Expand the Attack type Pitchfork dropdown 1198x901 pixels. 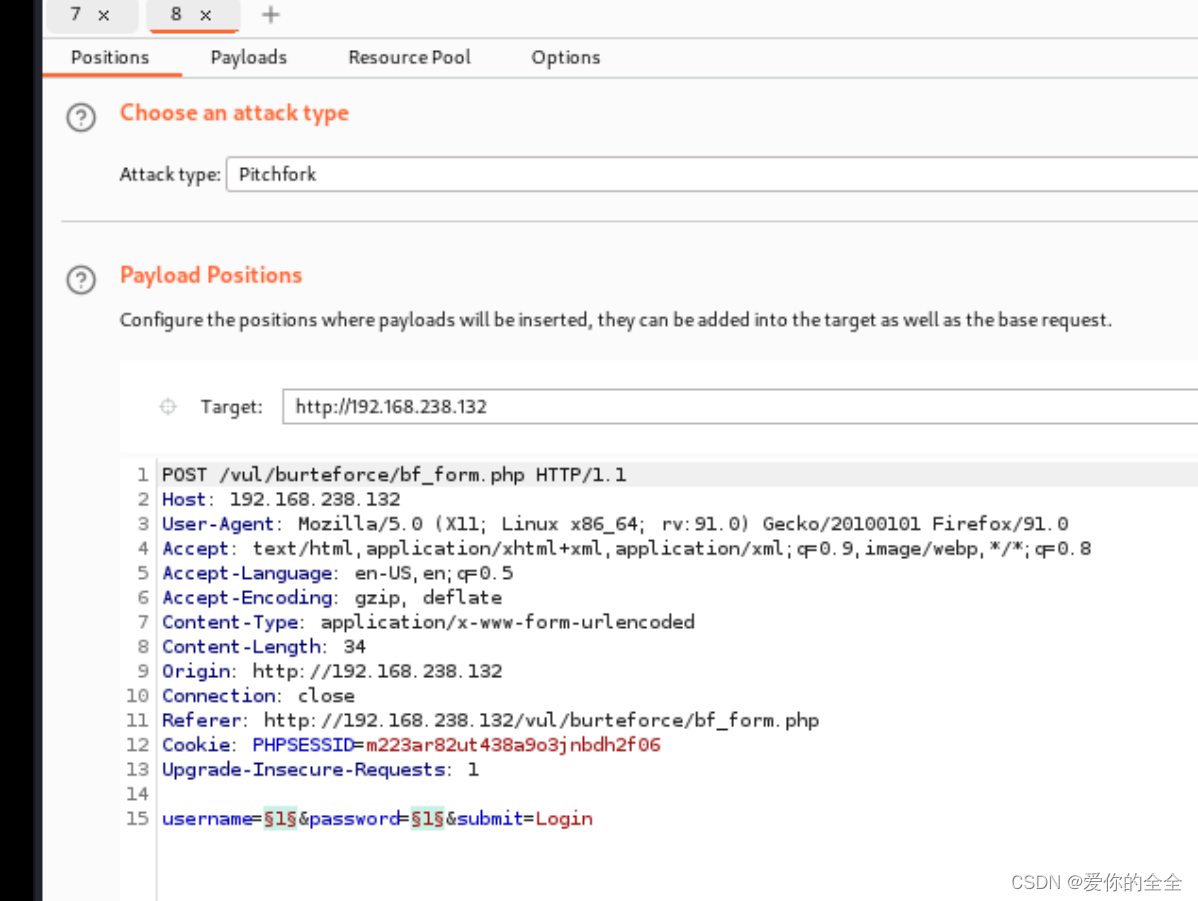(x=712, y=174)
